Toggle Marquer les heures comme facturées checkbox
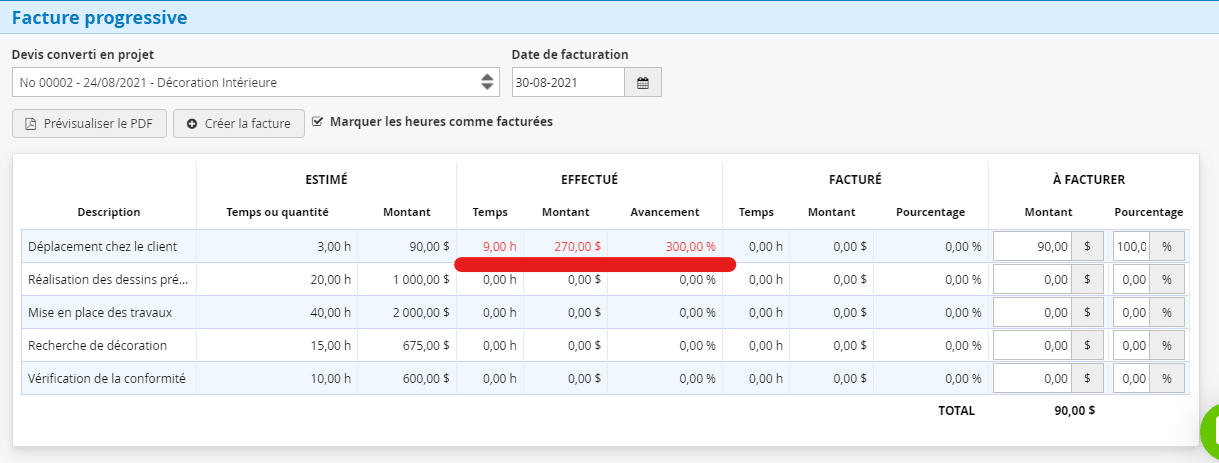The height and width of the screenshot is (463, 1219). point(318,122)
